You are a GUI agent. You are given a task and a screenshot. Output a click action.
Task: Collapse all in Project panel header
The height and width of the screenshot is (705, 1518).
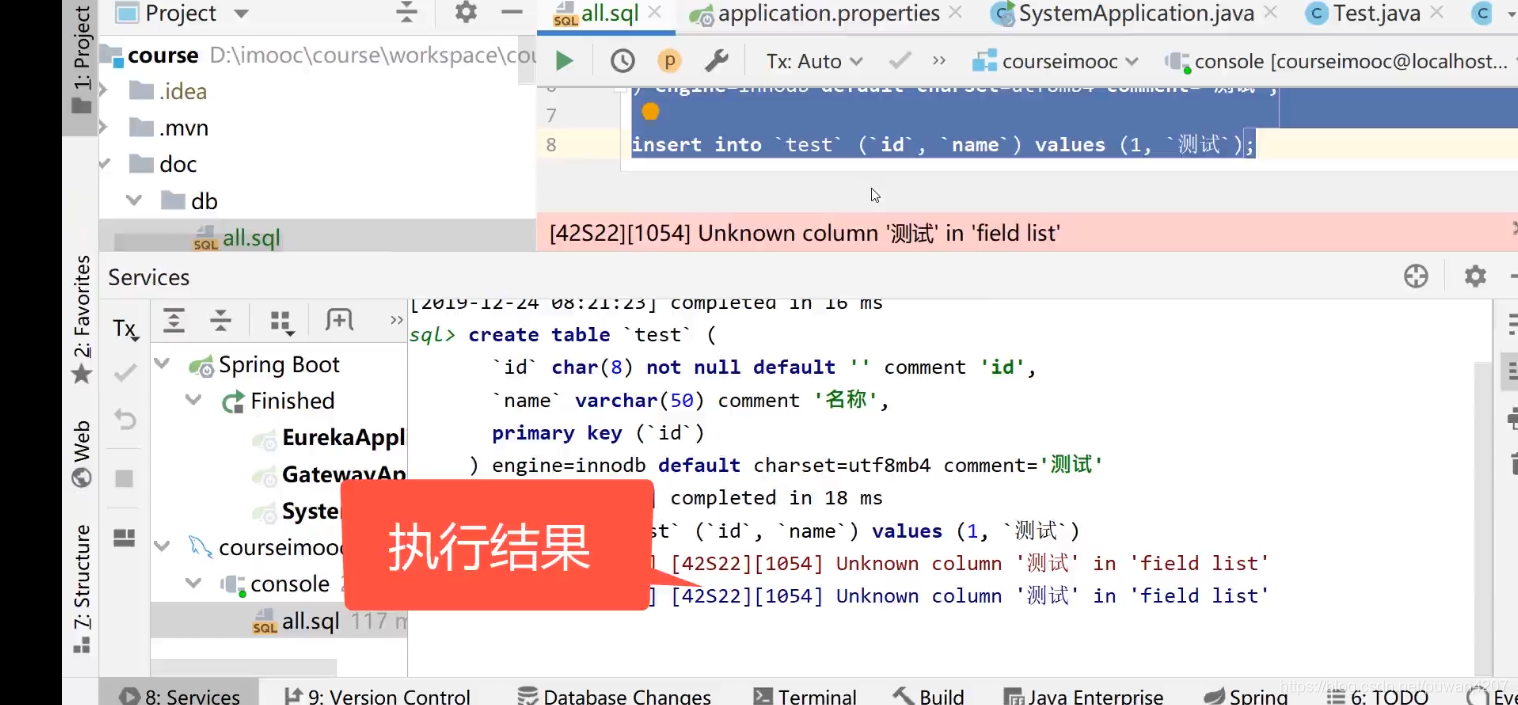[x=406, y=13]
